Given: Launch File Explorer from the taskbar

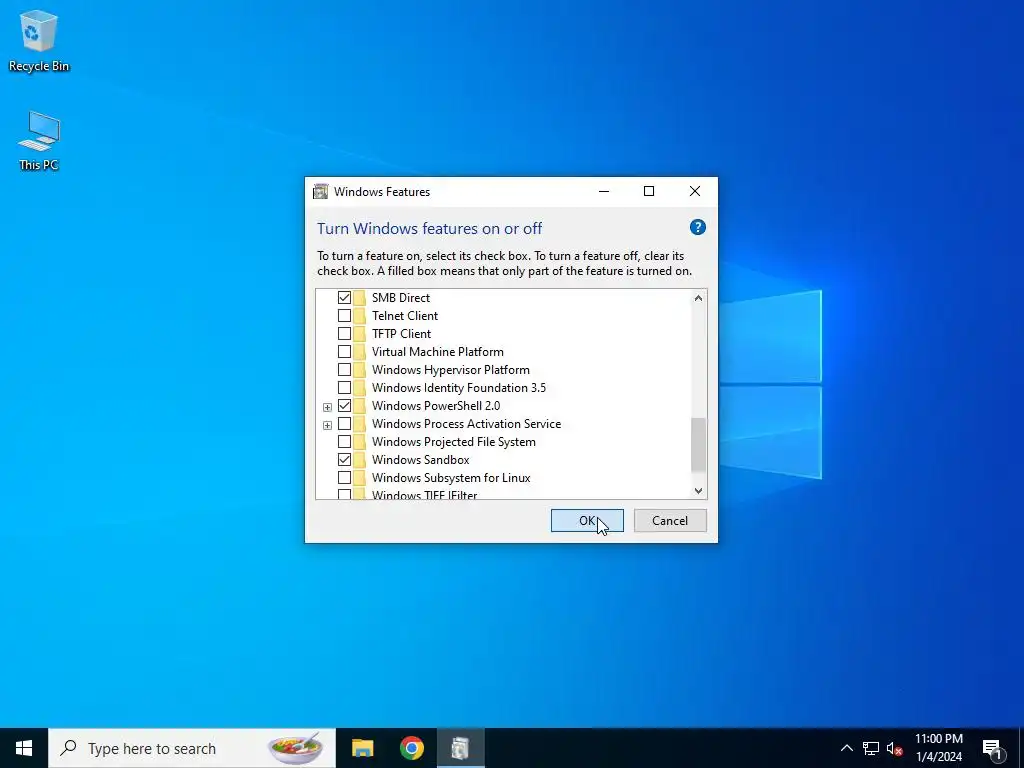Looking at the screenshot, I should click(362, 748).
